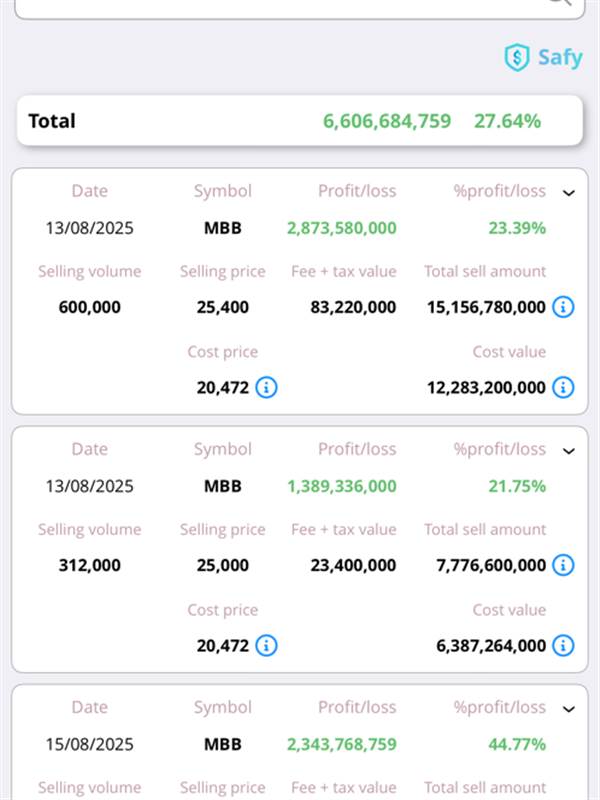Screen dimensions: 600x800
Task: Select profit value 1,389,336,000
Action: [x=342, y=486]
